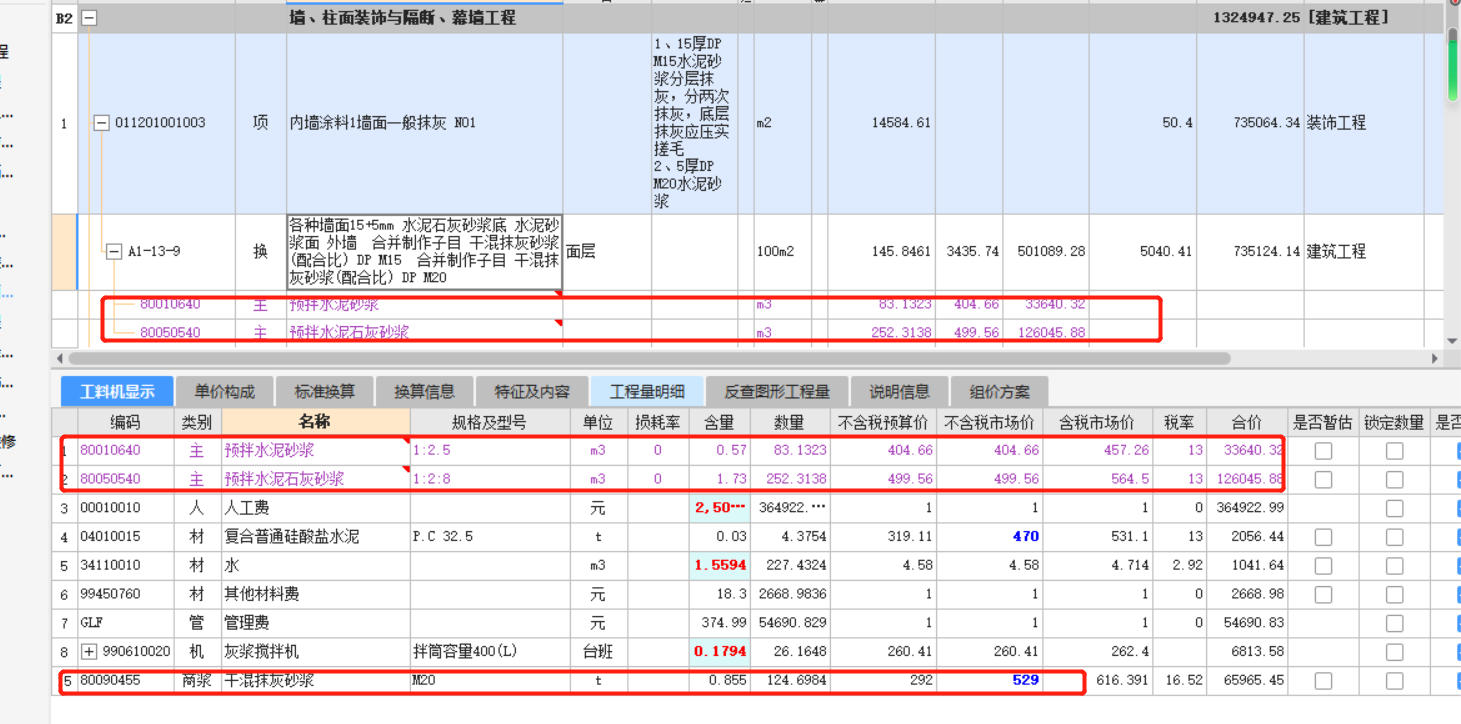
Task: Toggle 是否暂估 for the 水 row
Action: click(x=1323, y=565)
